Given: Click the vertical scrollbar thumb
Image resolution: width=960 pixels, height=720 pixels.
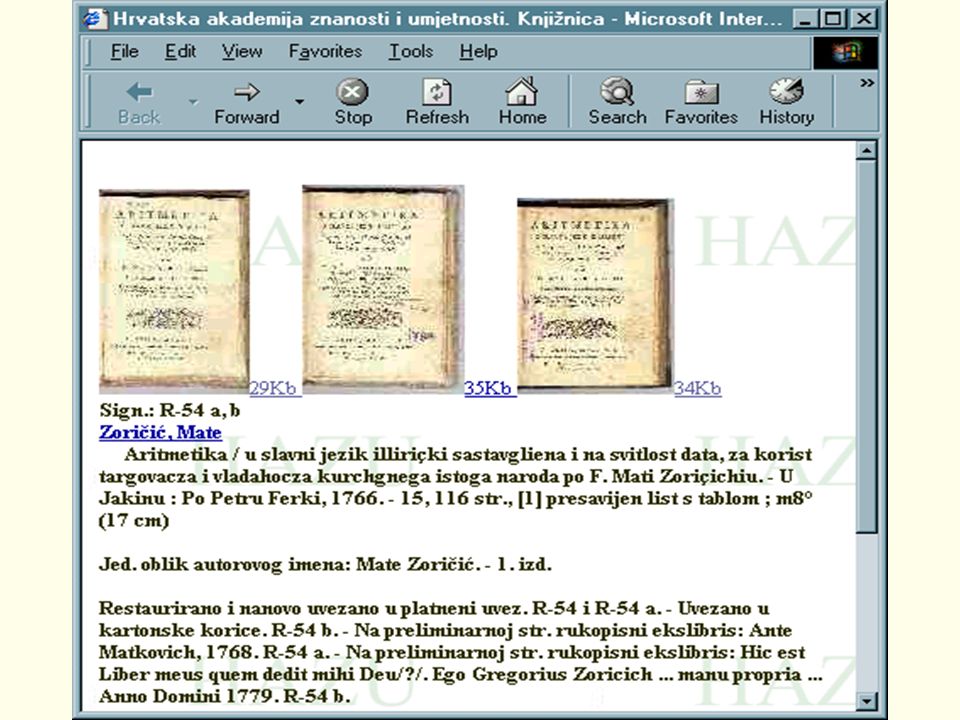Looking at the screenshot, I should (x=866, y=347).
